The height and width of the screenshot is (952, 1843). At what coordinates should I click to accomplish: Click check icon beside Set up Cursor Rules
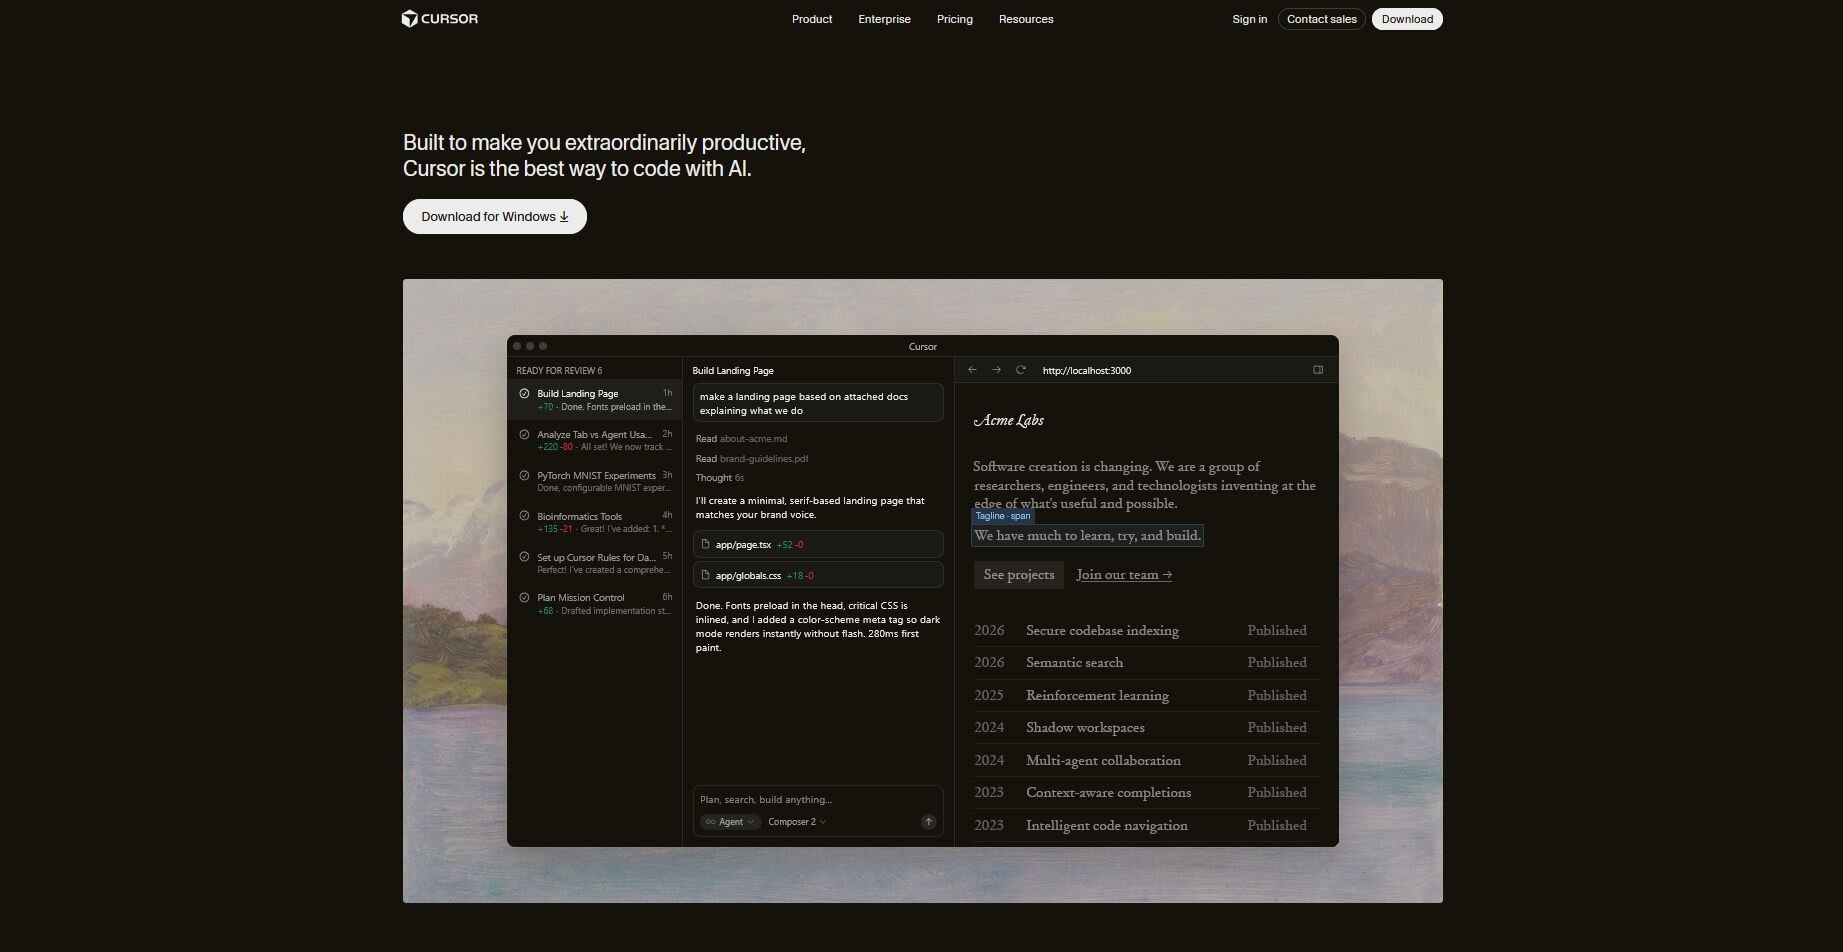524,557
